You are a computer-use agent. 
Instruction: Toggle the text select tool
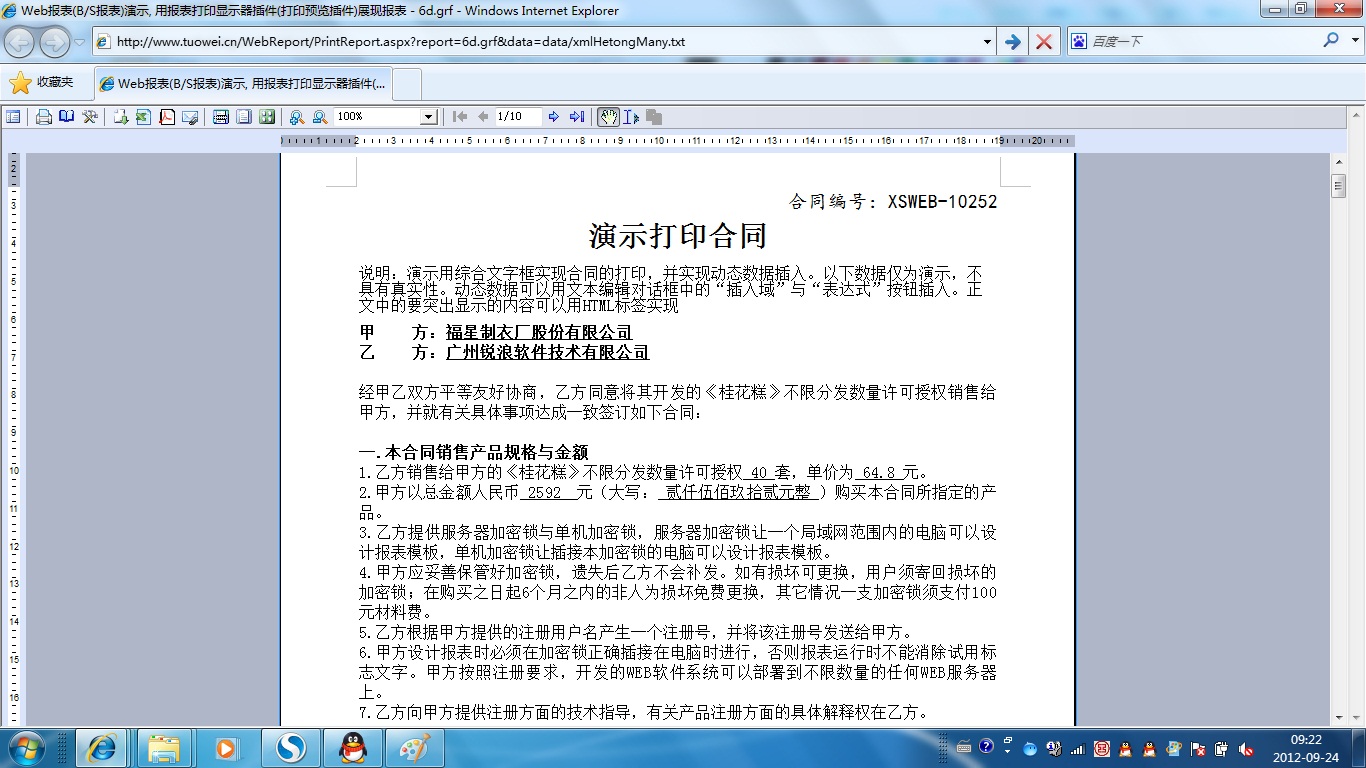click(631, 117)
